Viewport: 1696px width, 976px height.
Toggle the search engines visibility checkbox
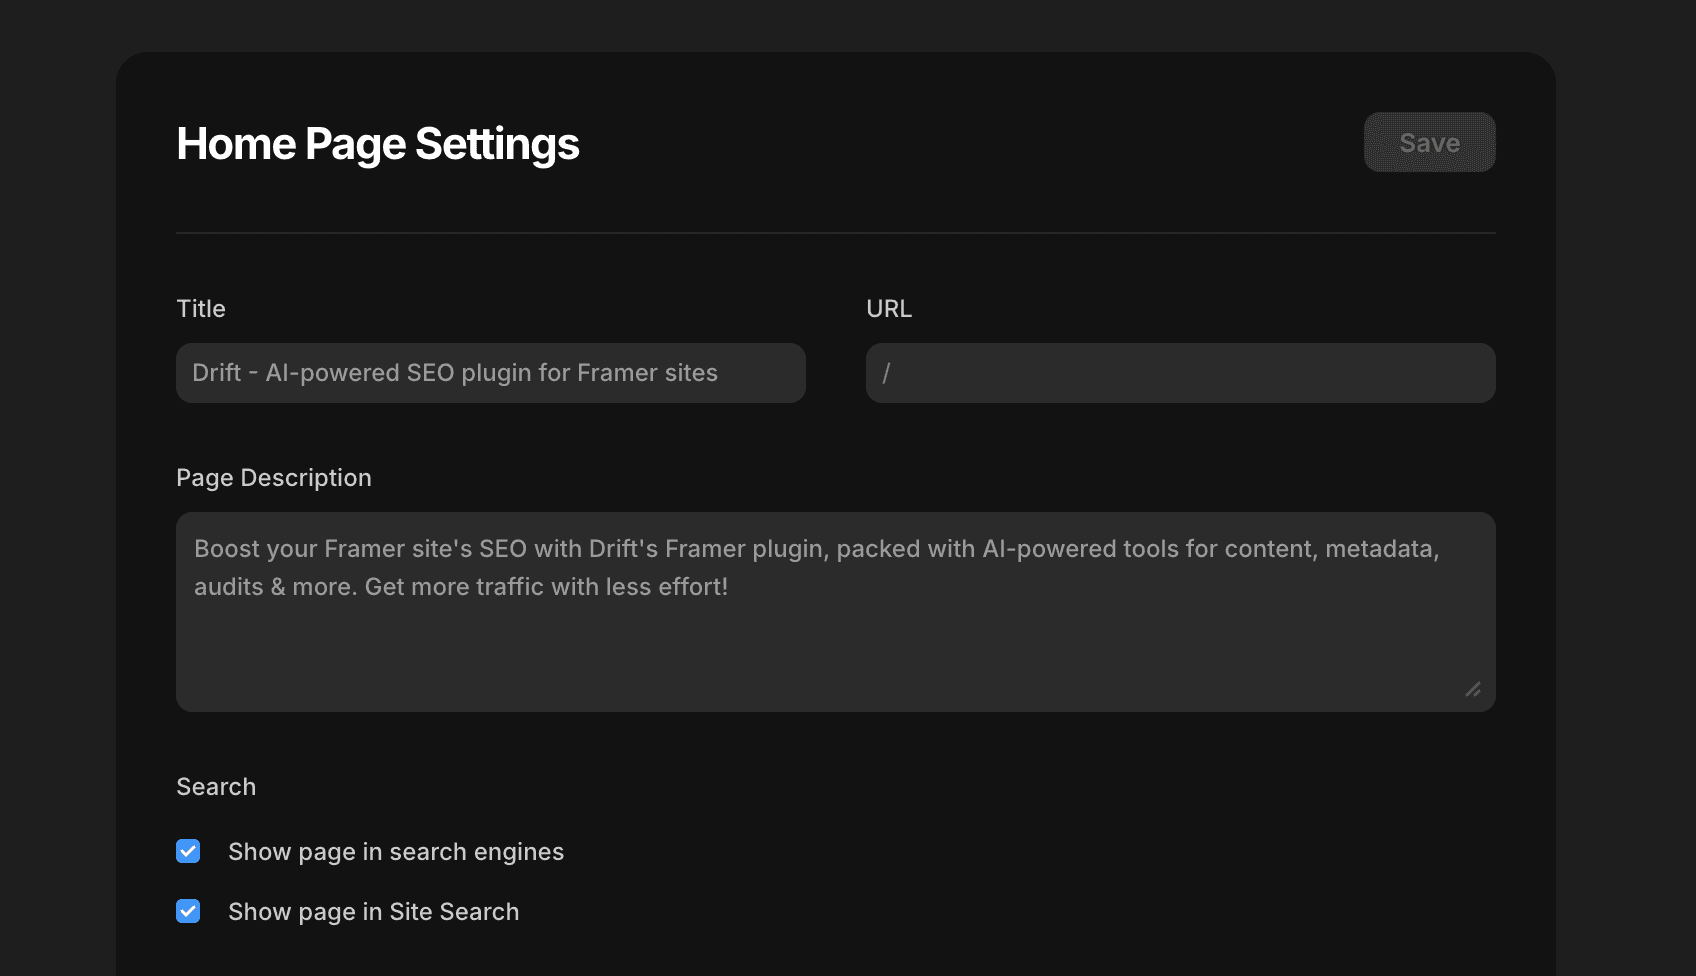tap(188, 851)
